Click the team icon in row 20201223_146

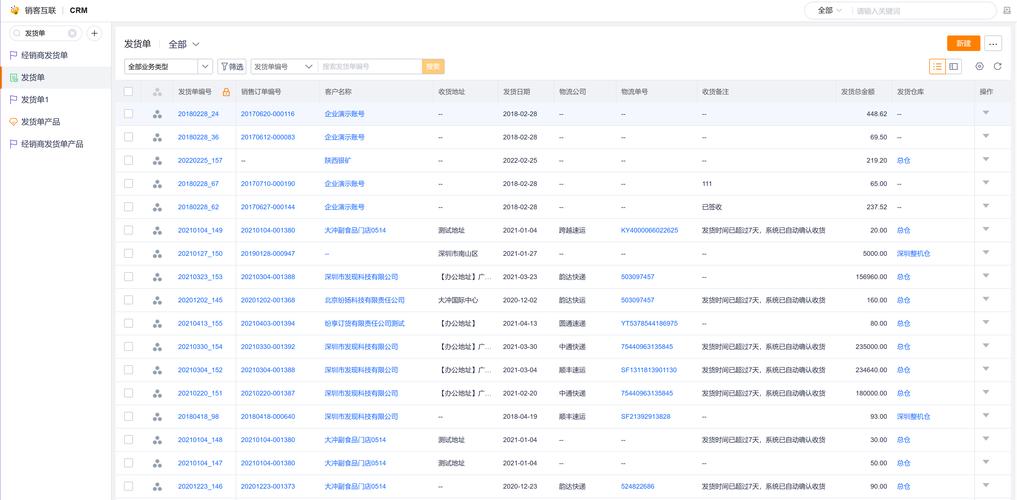[x=157, y=486]
